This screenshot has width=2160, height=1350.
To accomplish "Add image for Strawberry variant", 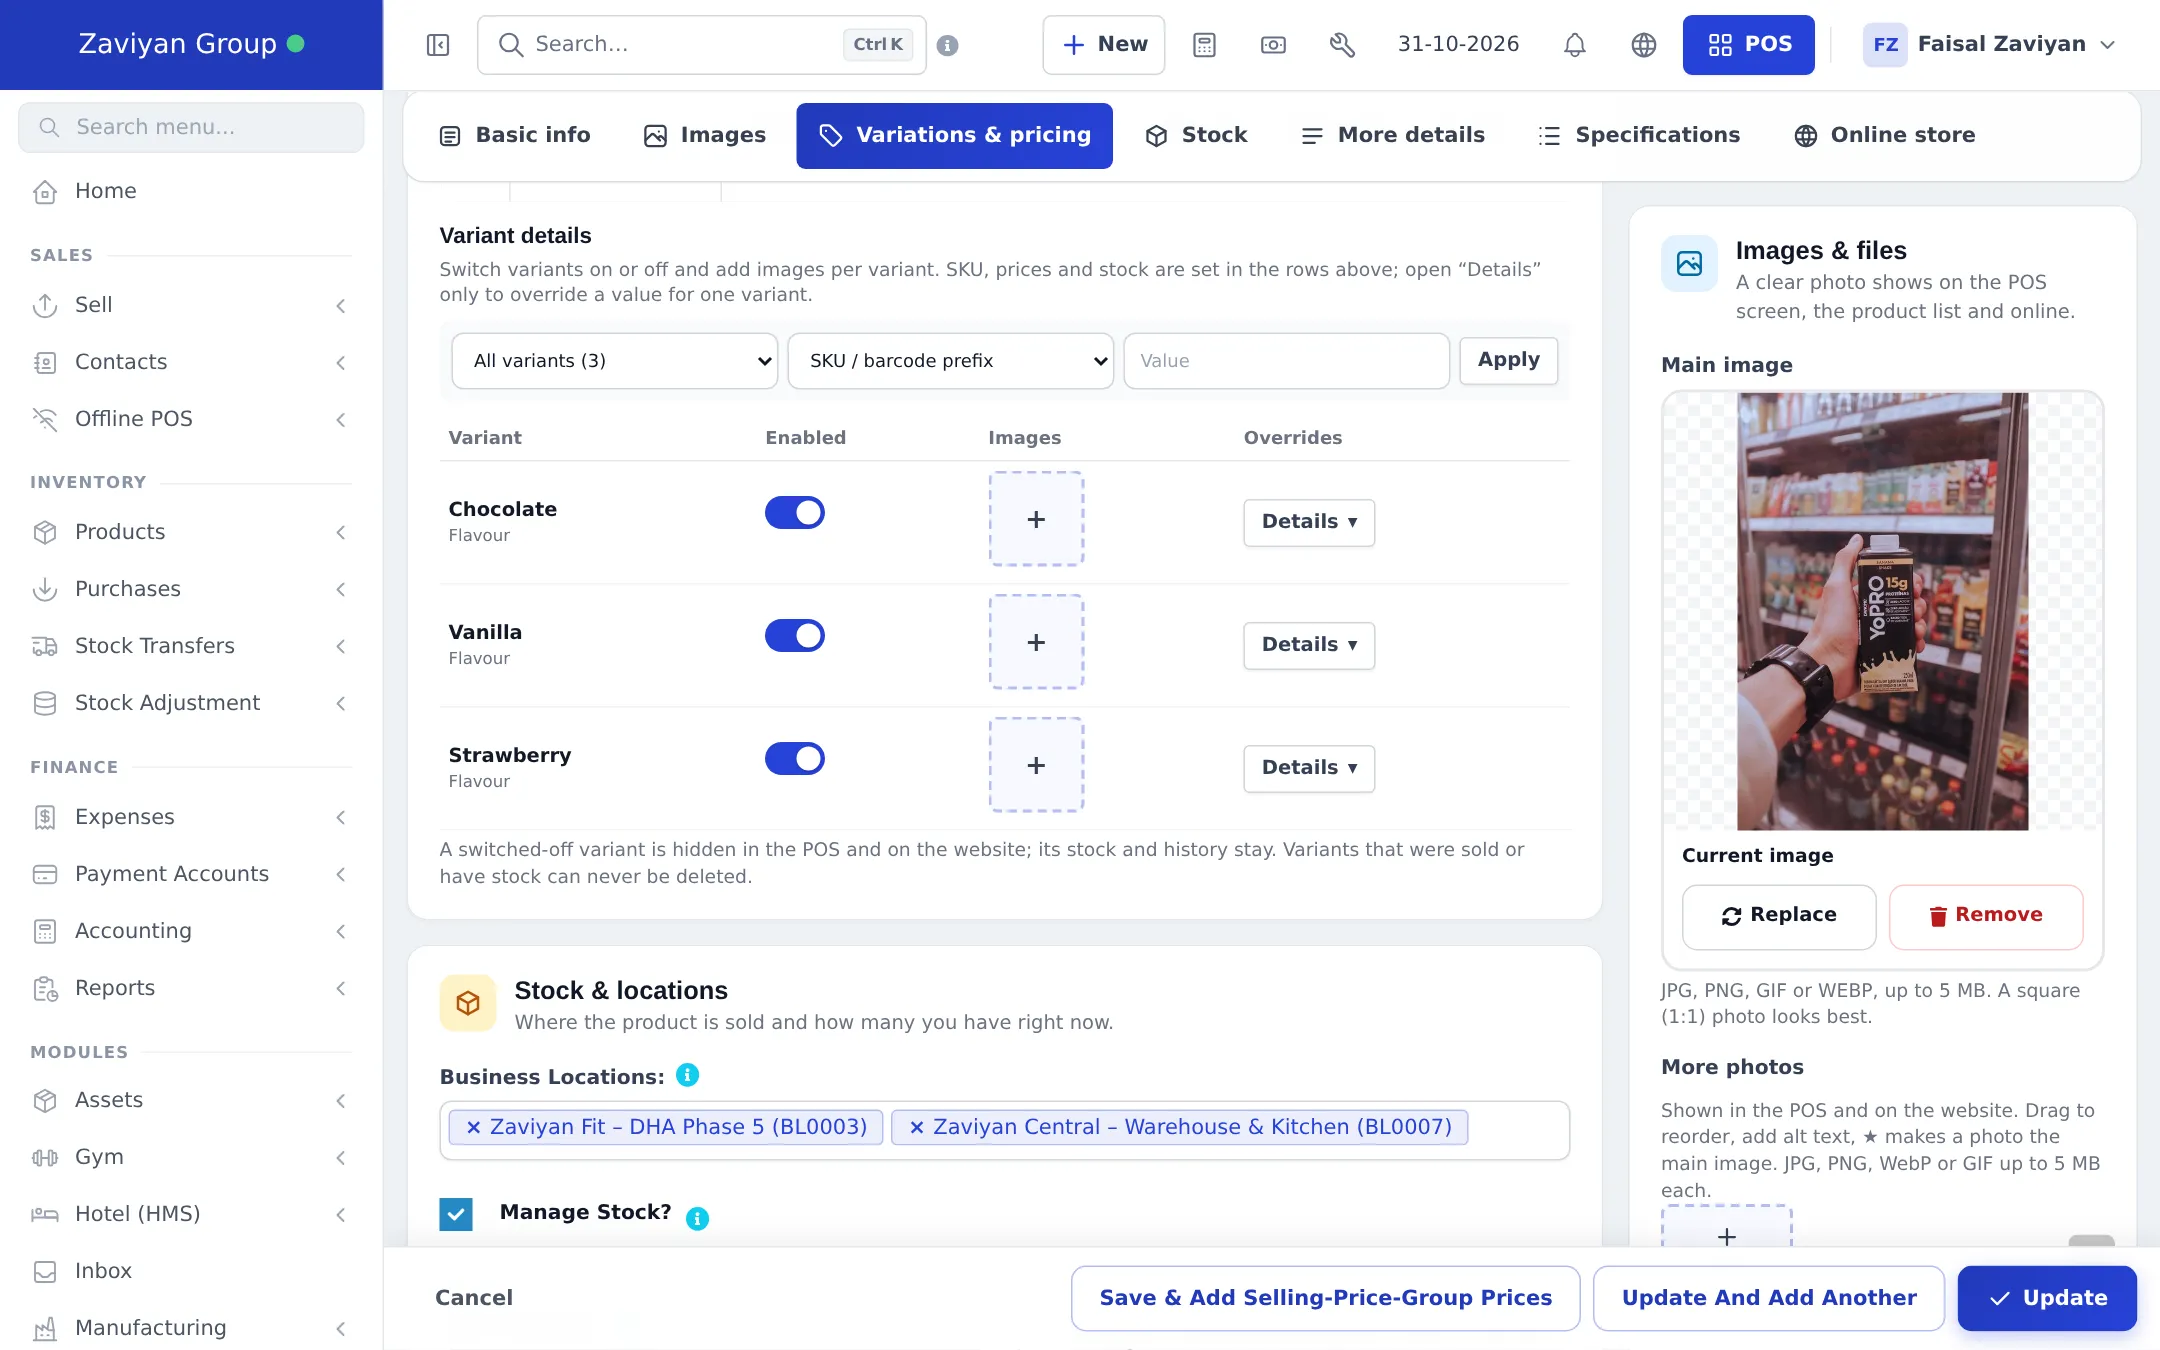I will (x=1036, y=765).
